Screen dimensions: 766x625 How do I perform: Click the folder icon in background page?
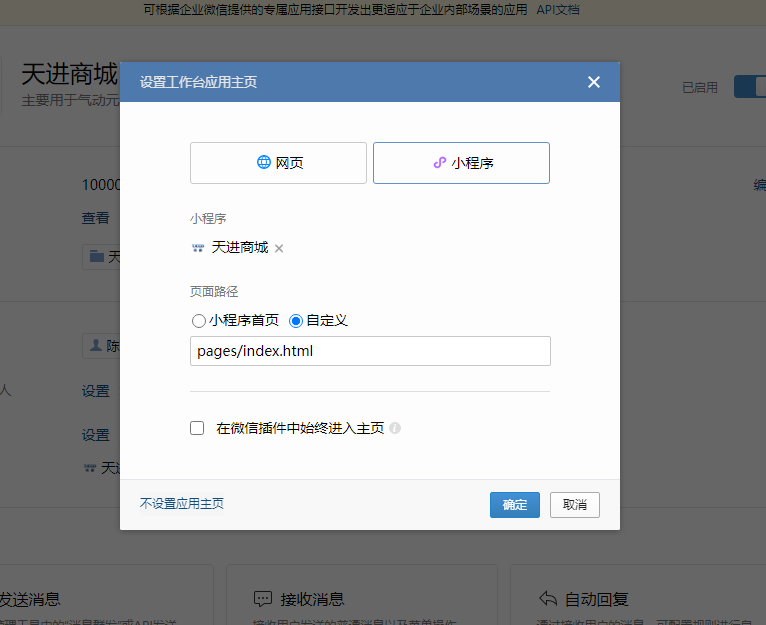coord(97,257)
